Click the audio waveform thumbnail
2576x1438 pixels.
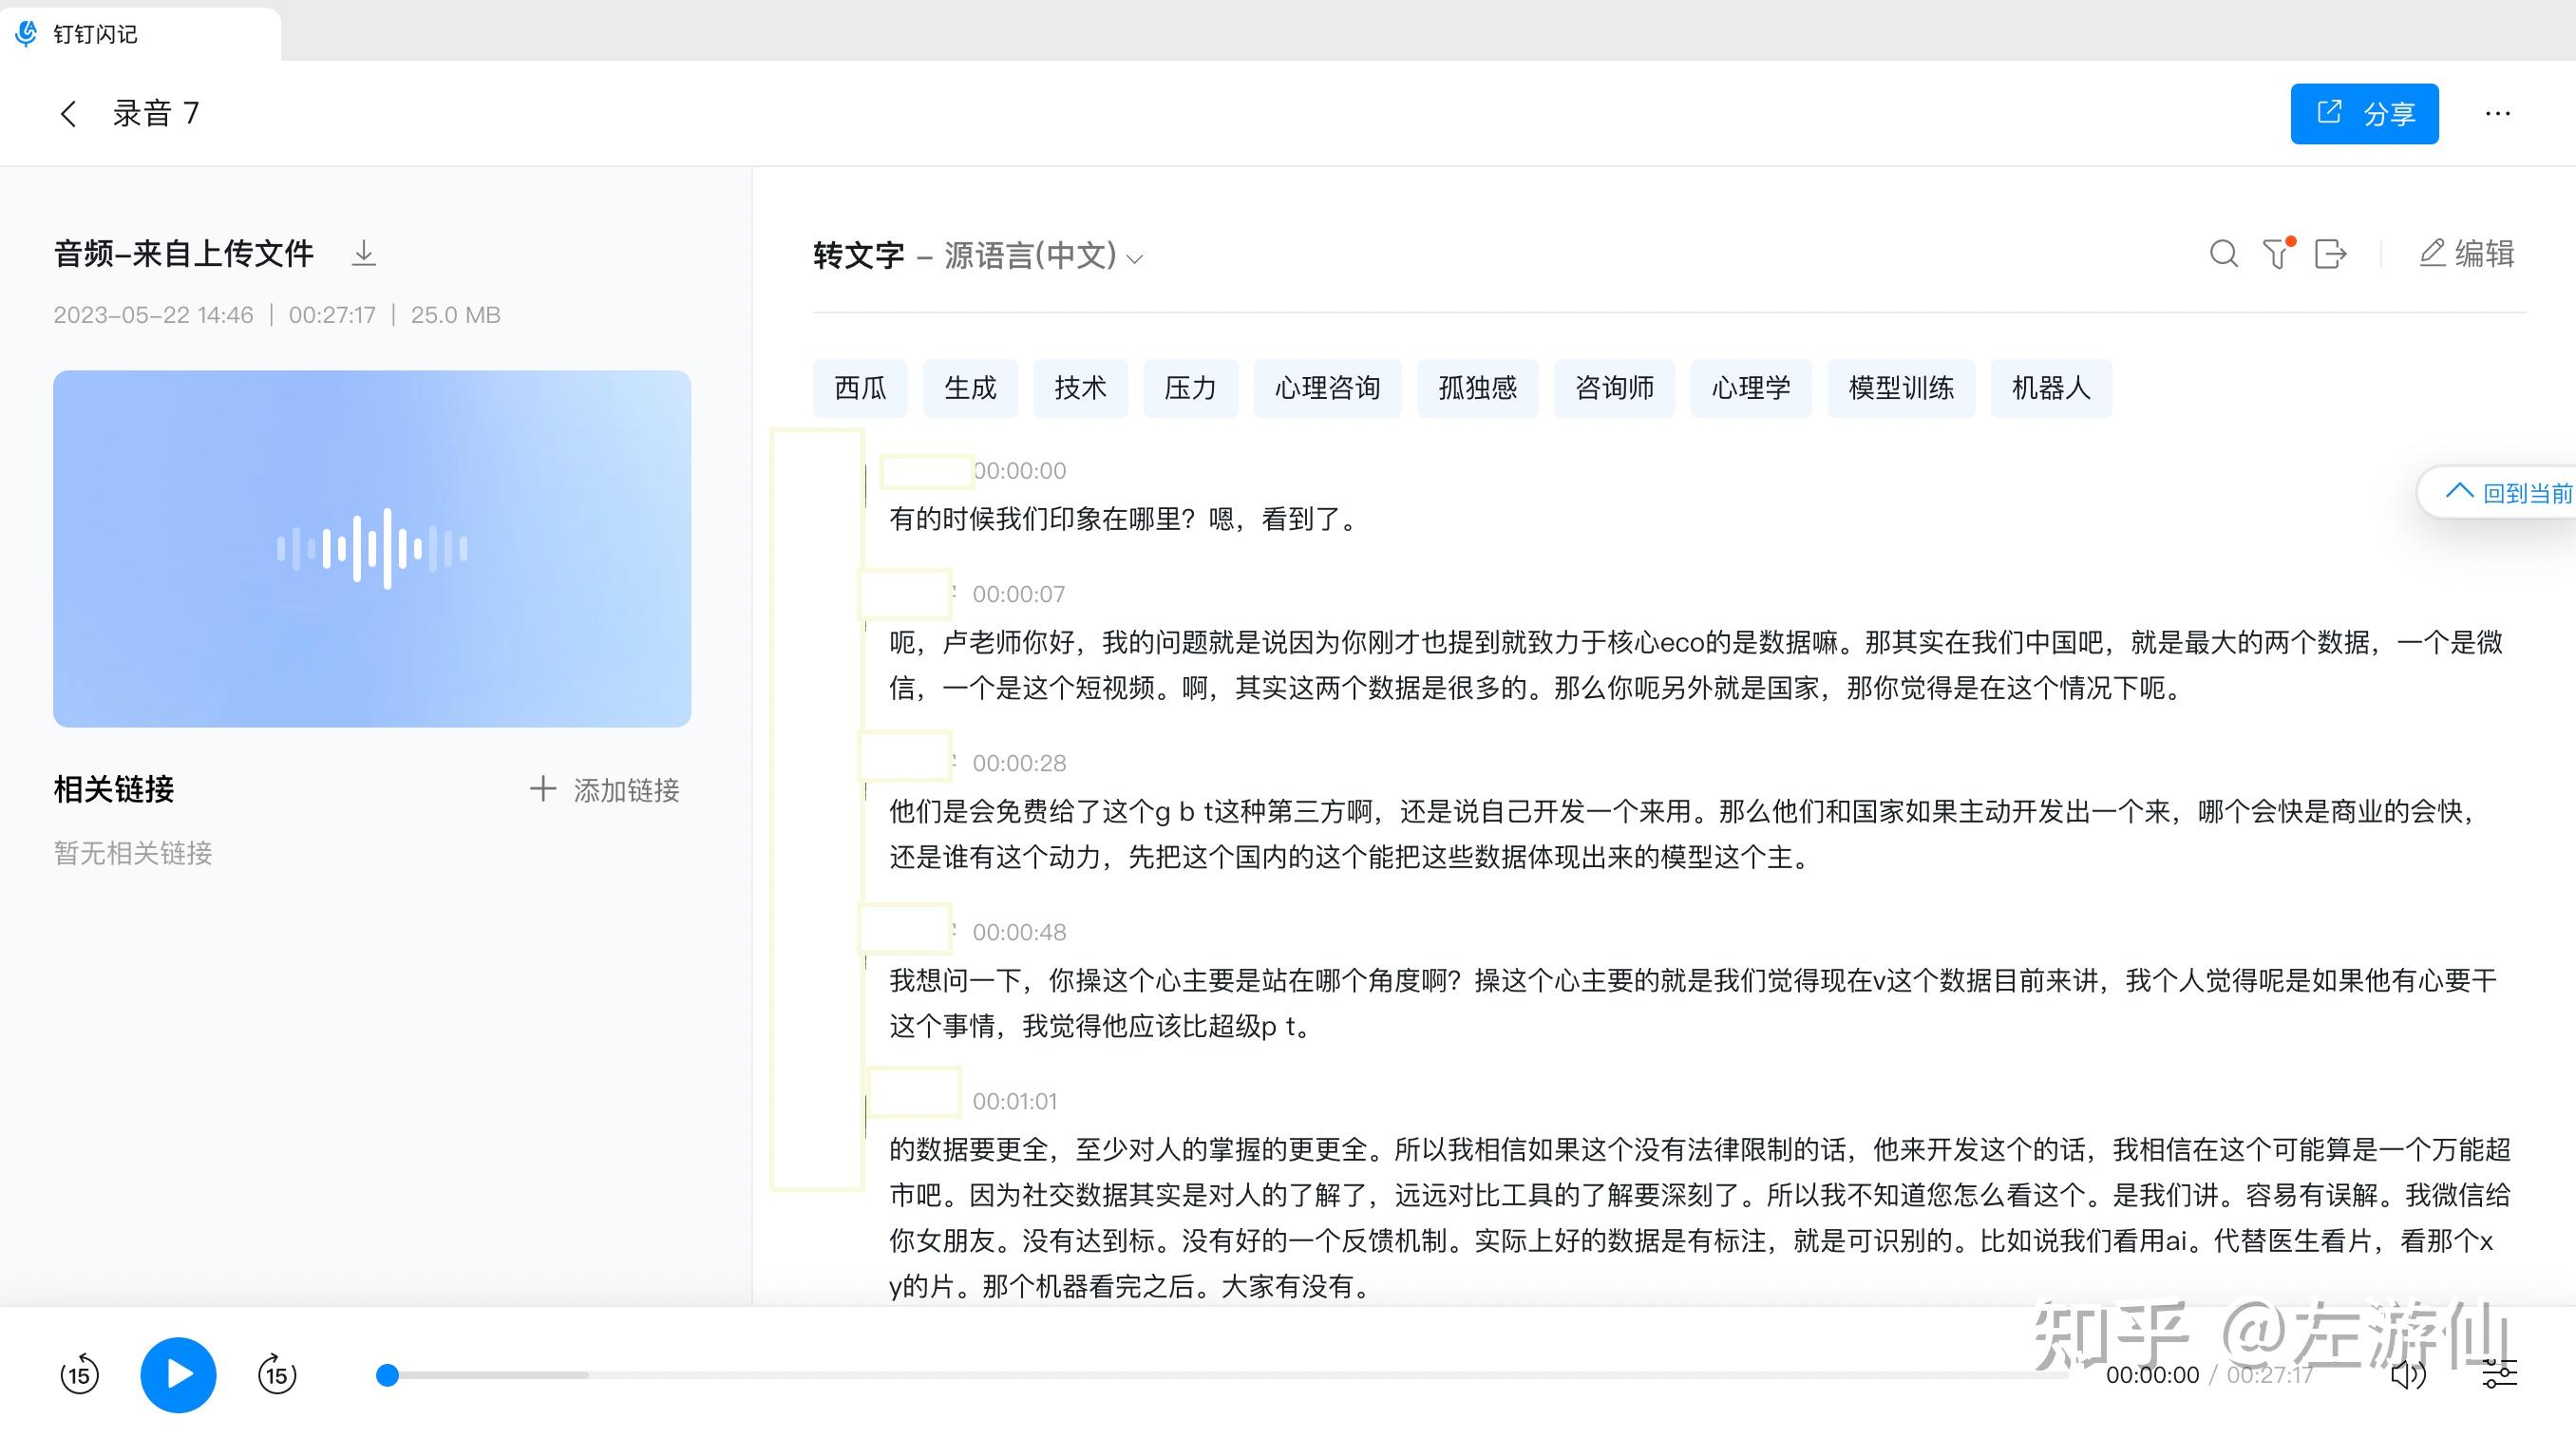372,548
